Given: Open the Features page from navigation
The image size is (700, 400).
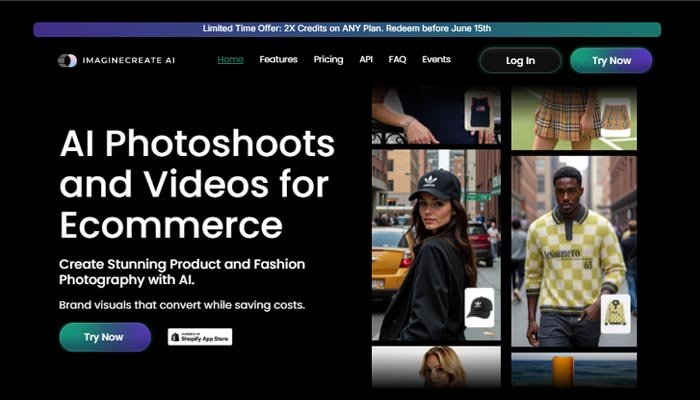Looking at the screenshot, I should [278, 60].
